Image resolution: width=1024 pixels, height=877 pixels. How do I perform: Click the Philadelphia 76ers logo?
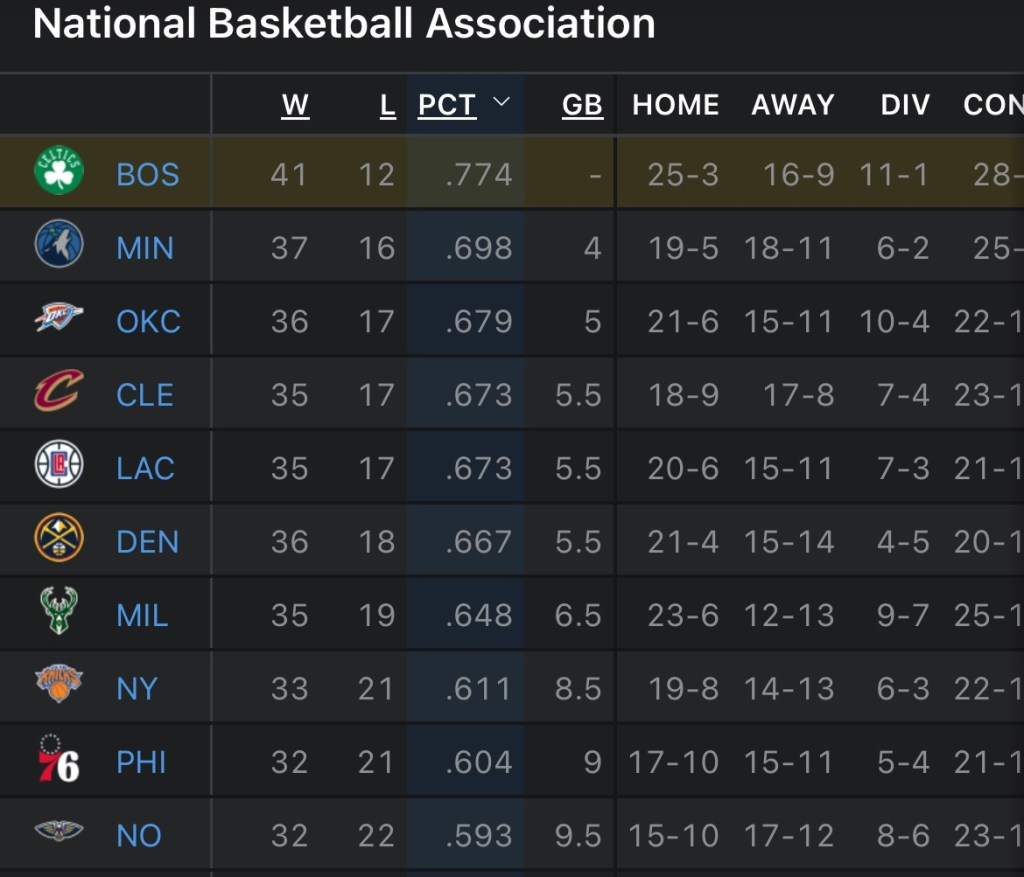[59, 760]
